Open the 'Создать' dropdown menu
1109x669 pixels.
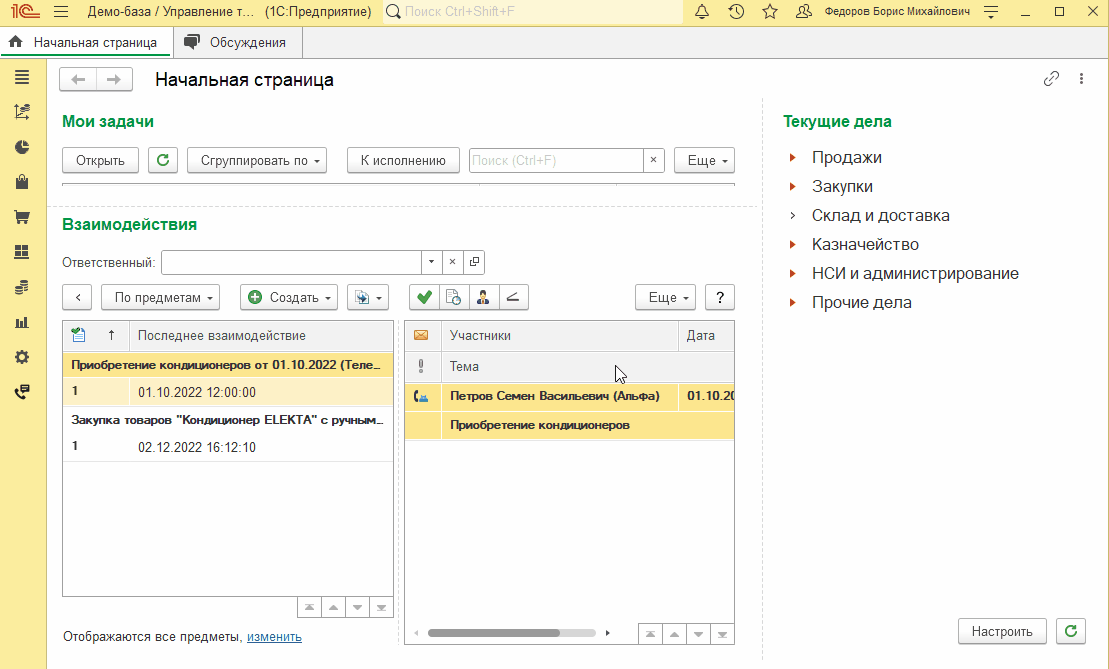point(290,297)
